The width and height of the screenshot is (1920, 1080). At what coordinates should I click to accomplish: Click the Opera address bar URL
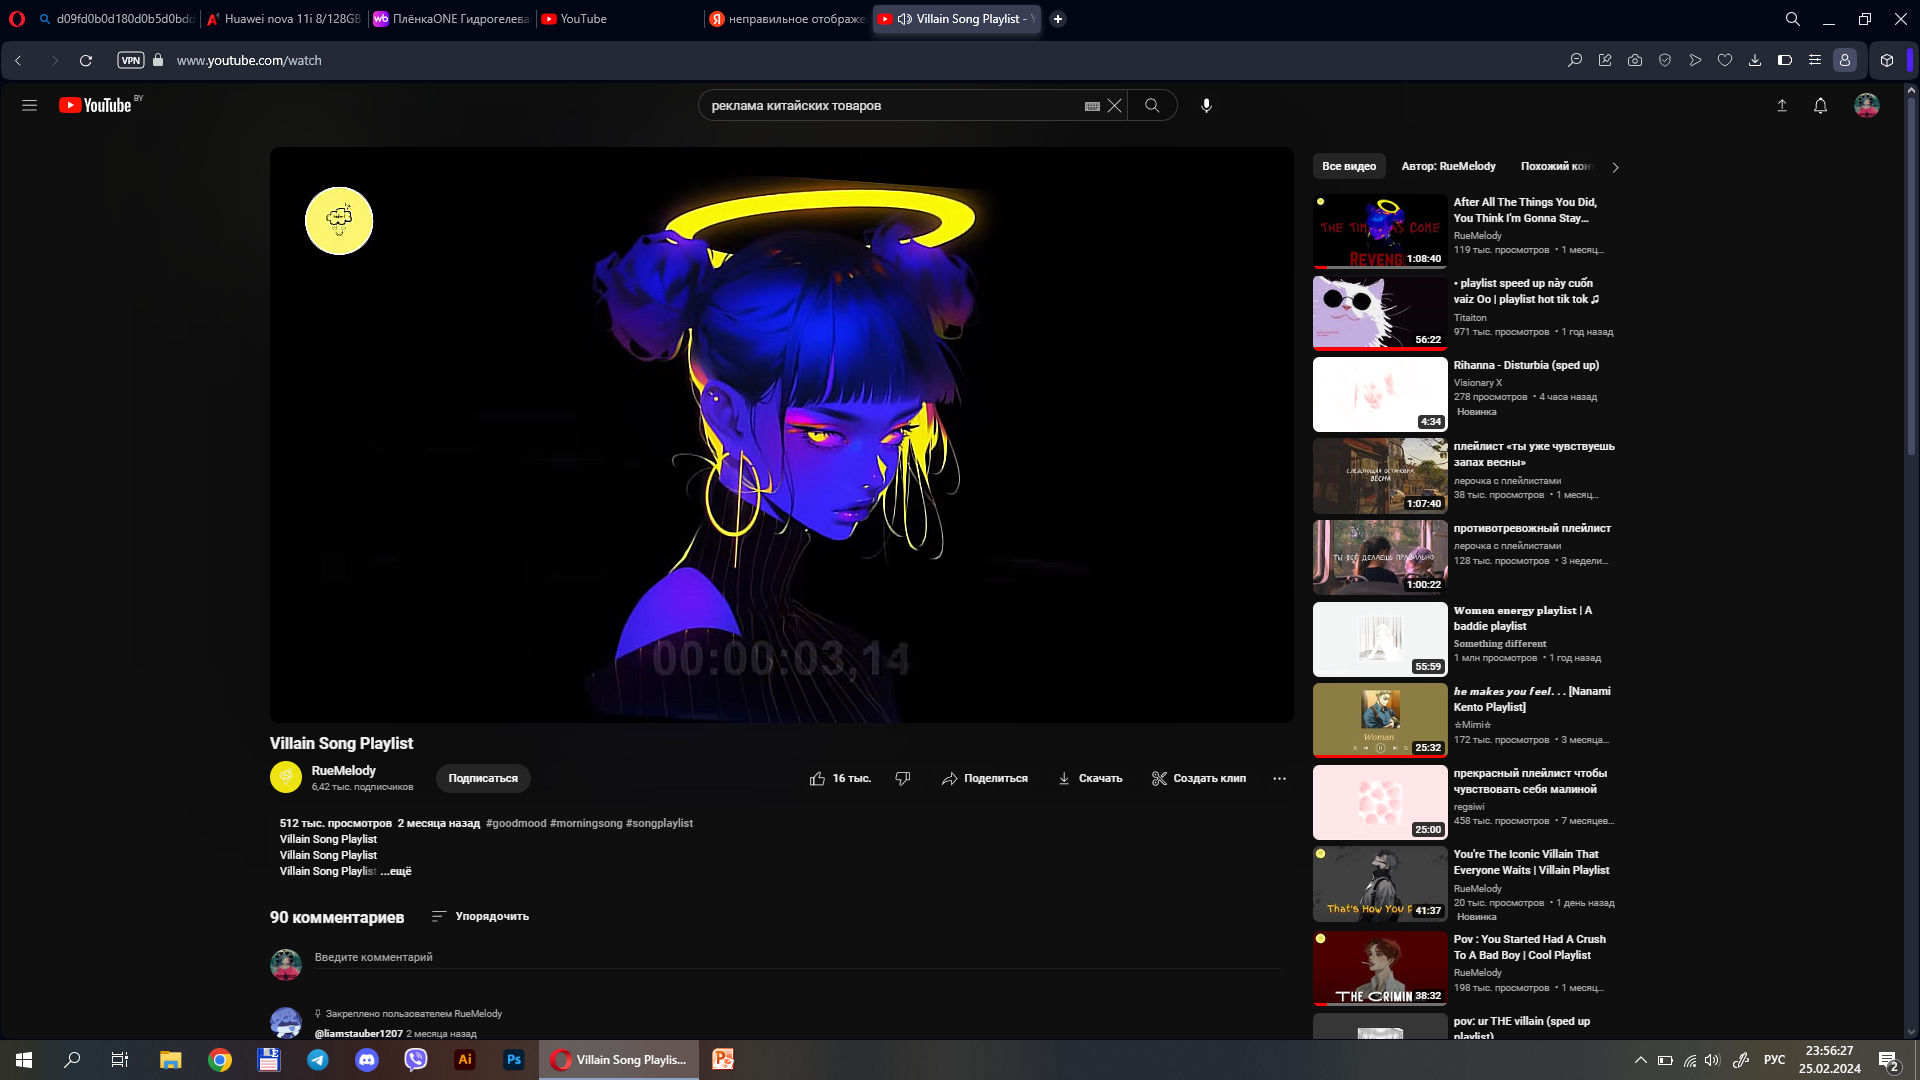coord(249,60)
